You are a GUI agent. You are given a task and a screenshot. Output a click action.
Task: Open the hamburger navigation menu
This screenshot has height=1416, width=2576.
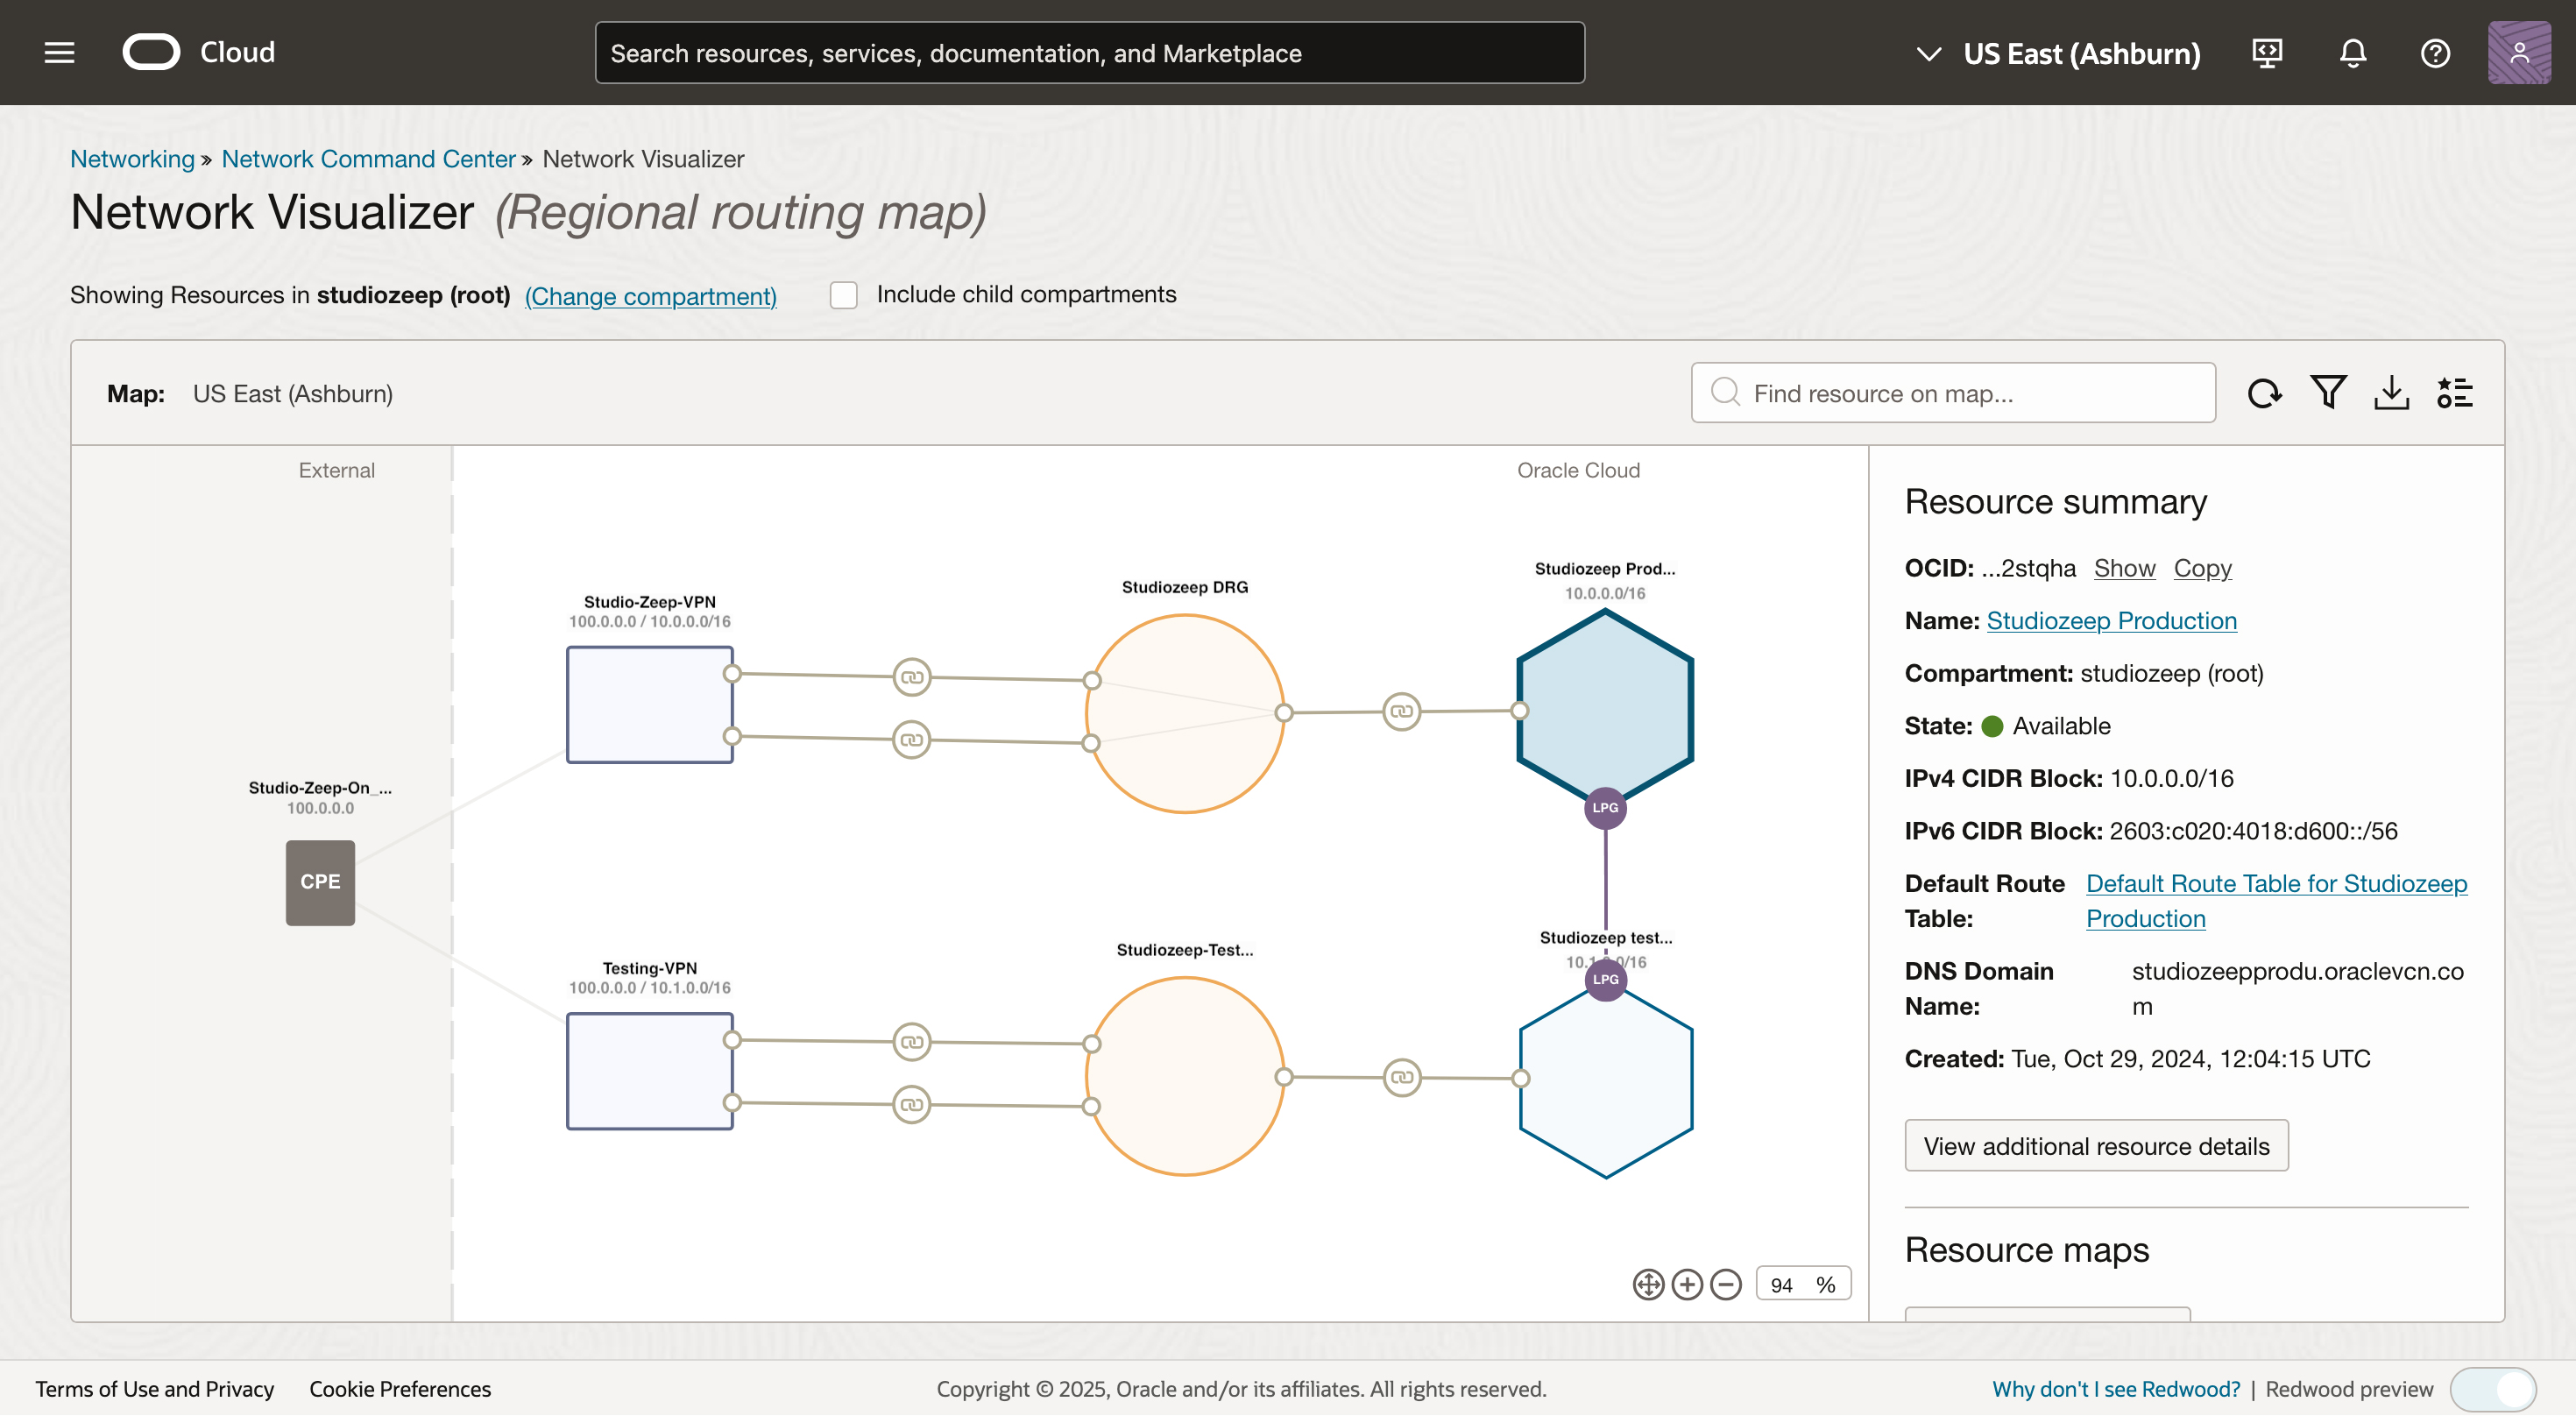click(59, 53)
